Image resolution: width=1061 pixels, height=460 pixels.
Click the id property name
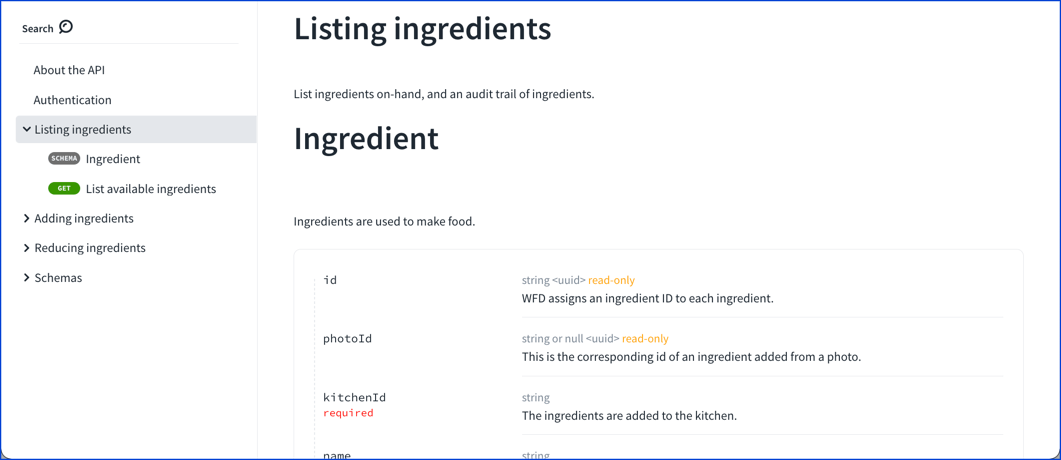[330, 280]
